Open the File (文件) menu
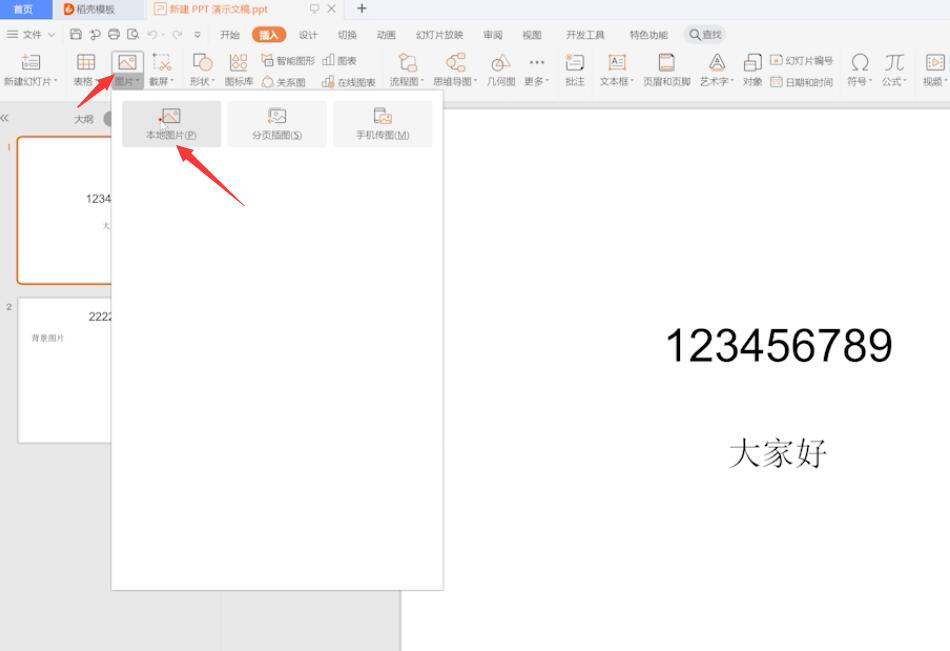The height and width of the screenshot is (651, 950). (x=30, y=35)
